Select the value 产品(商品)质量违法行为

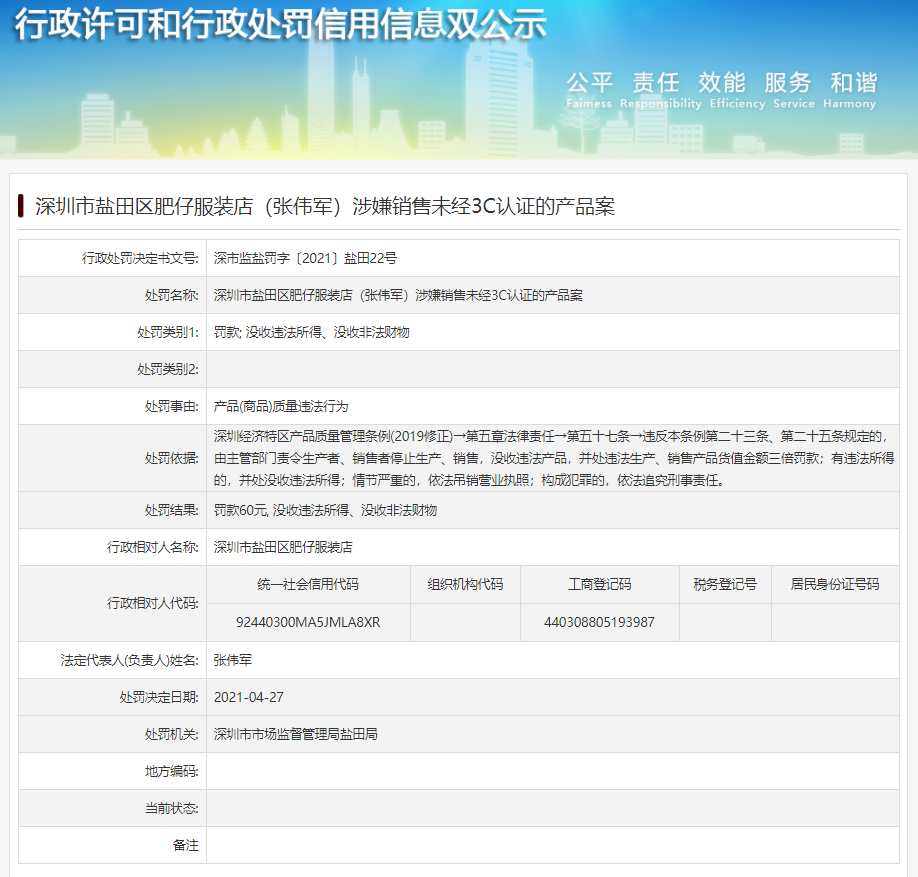(280, 406)
